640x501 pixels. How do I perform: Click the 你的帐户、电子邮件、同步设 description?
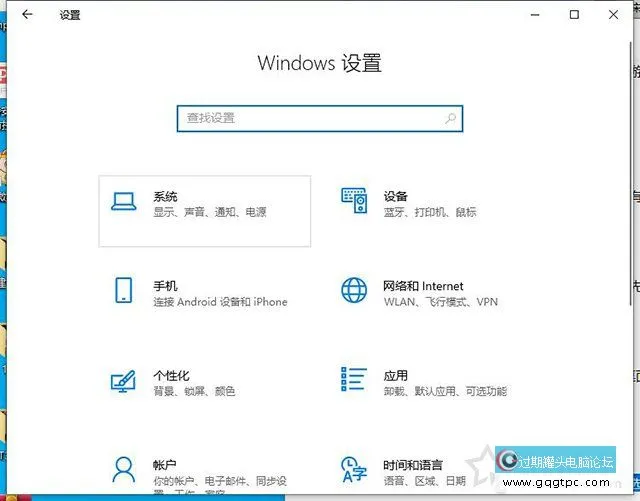(x=220, y=481)
